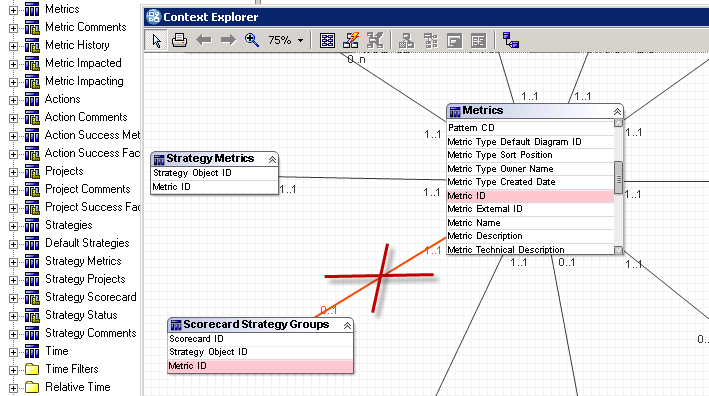The image size is (709, 396).
Task: Expand the Metrics tree node
Action: click(x=13, y=10)
